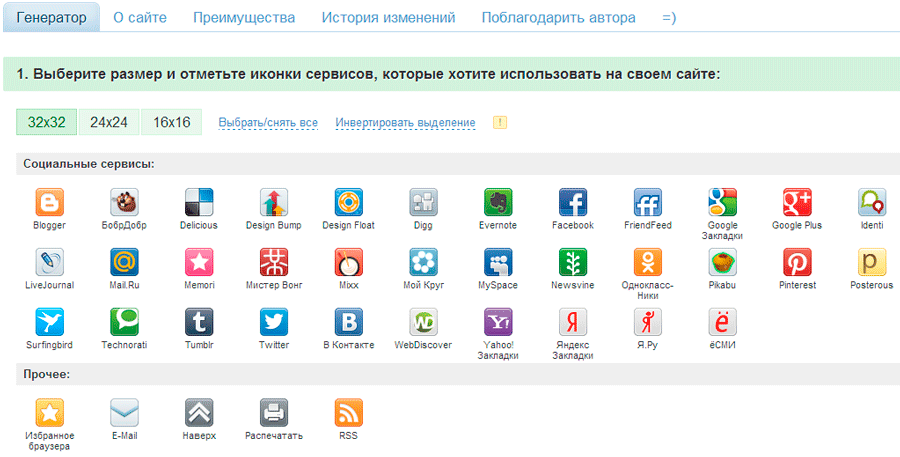Select the Мой Круг icon
This screenshot has height=457, width=900.
424,262
